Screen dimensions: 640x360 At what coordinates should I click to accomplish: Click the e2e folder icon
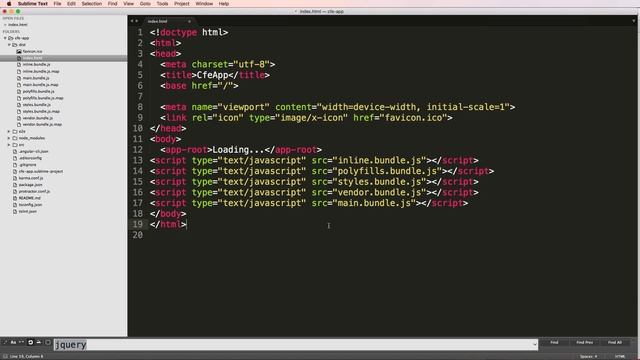pyautogui.click(x=15, y=131)
